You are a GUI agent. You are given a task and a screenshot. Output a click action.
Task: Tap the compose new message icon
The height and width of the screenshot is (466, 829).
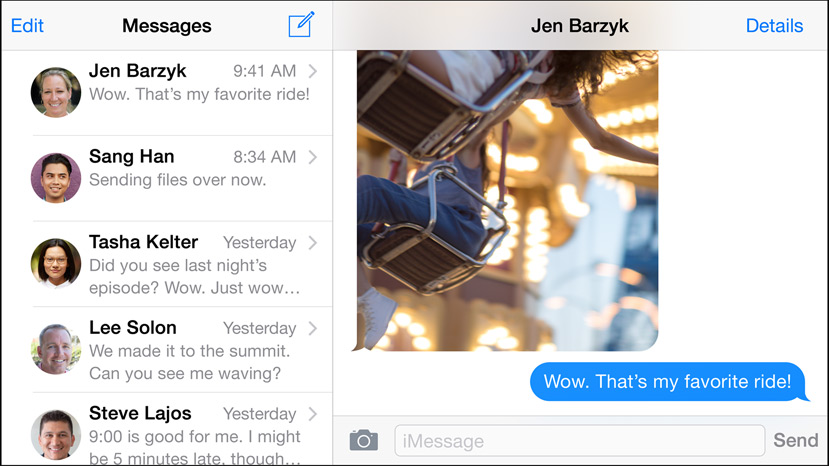click(x=301, y=26)
